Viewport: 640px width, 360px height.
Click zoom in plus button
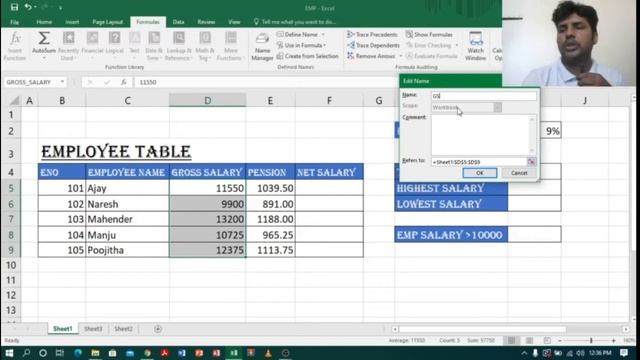(613, 340)
